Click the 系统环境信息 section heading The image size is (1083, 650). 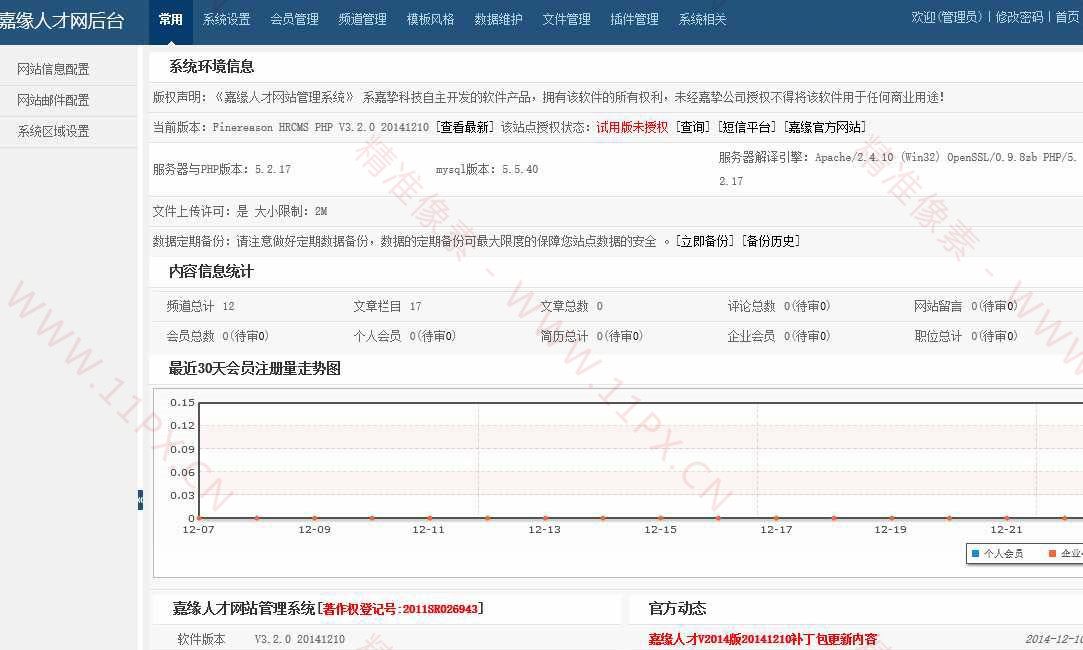(x=211, y=66)
